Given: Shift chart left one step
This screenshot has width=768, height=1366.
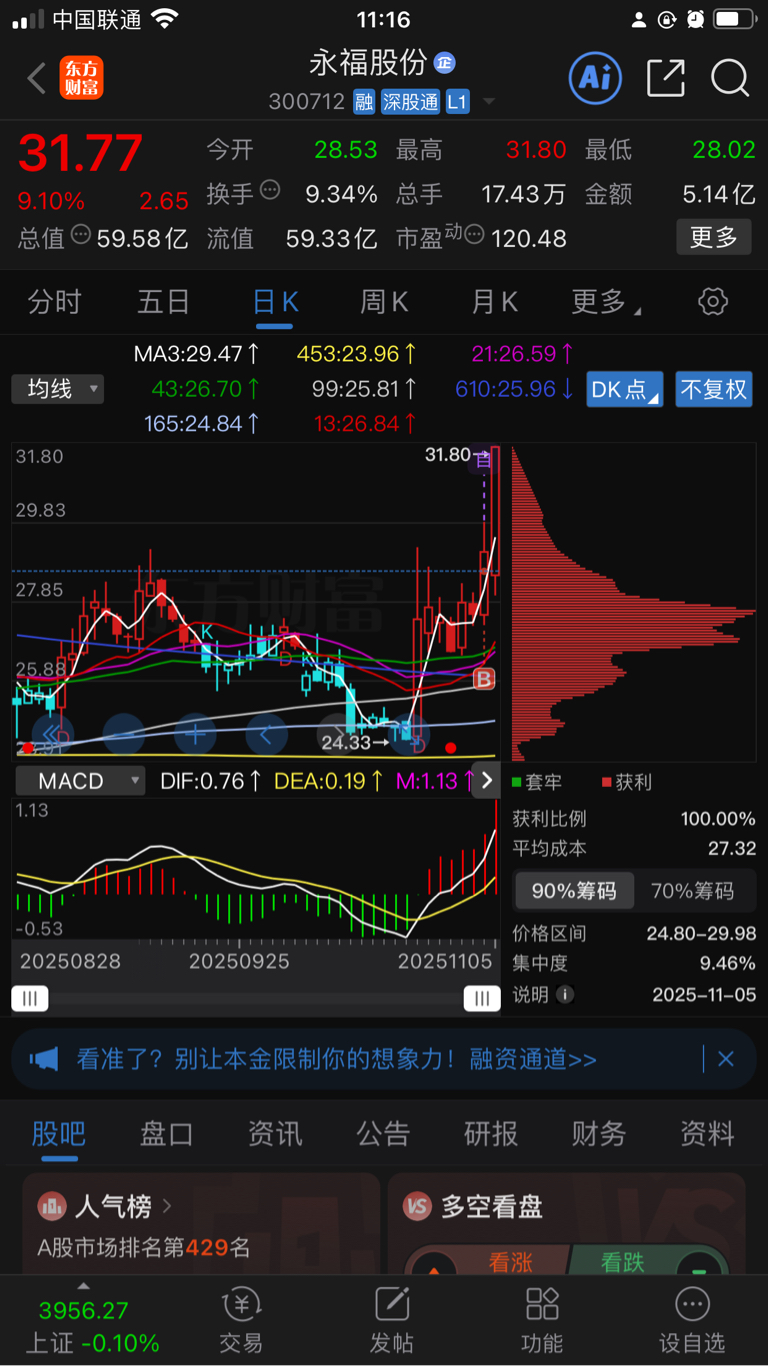Looking at the screenshot, I should pos(267,734).
